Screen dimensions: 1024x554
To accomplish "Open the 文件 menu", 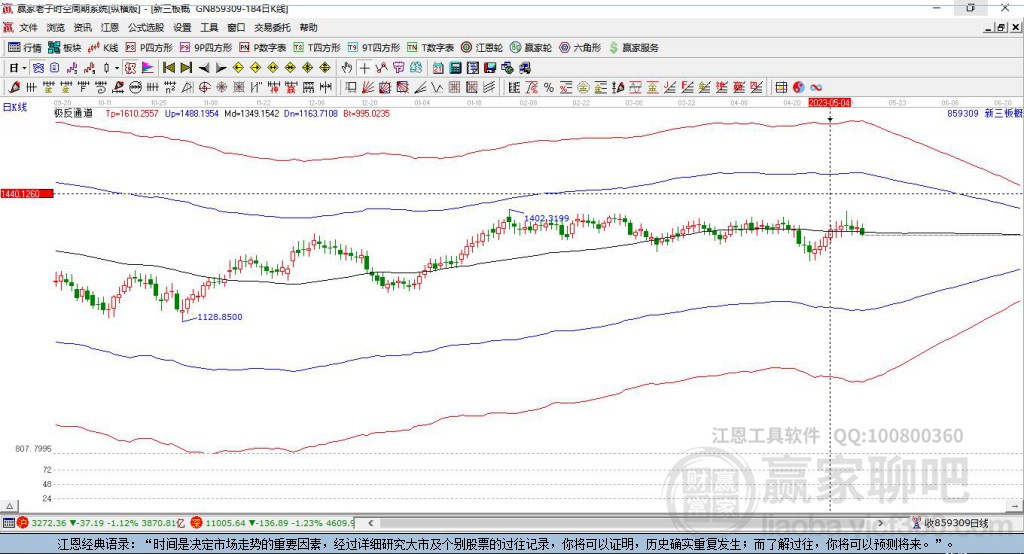I will (x=29, y=27).
